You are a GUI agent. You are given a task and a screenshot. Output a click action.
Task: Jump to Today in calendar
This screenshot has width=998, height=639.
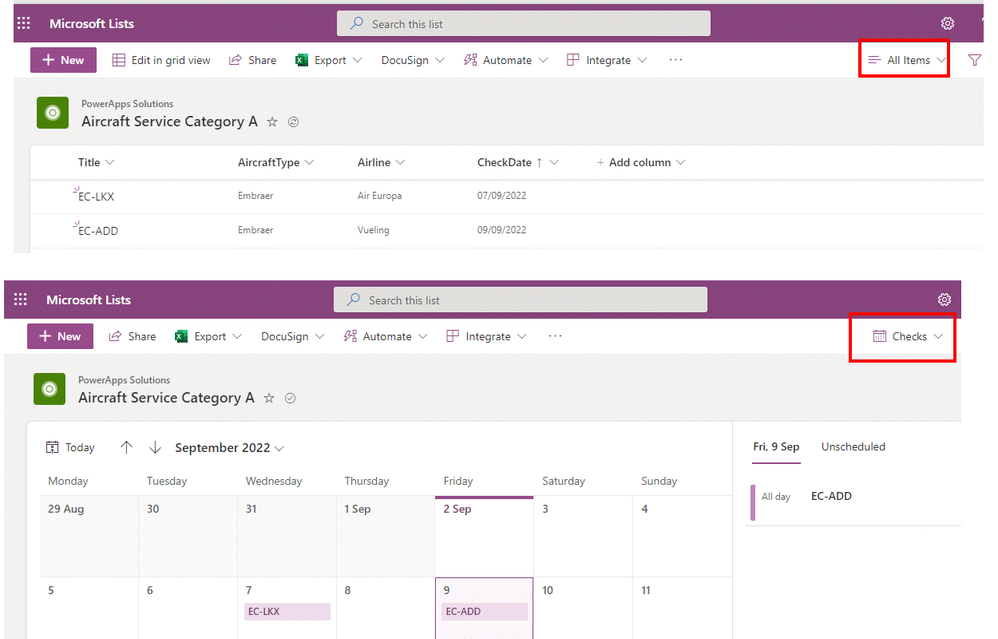pyautogui.click(x=70, y=447)
